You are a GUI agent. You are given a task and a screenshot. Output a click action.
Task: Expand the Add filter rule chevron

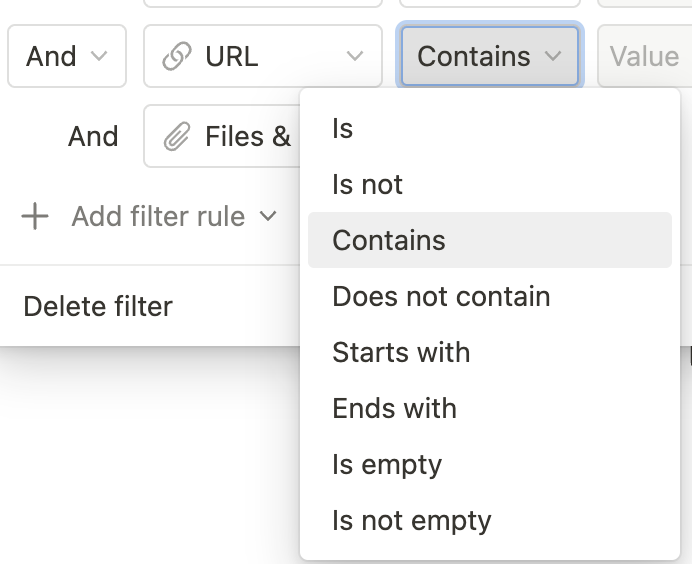click(267, 216)
